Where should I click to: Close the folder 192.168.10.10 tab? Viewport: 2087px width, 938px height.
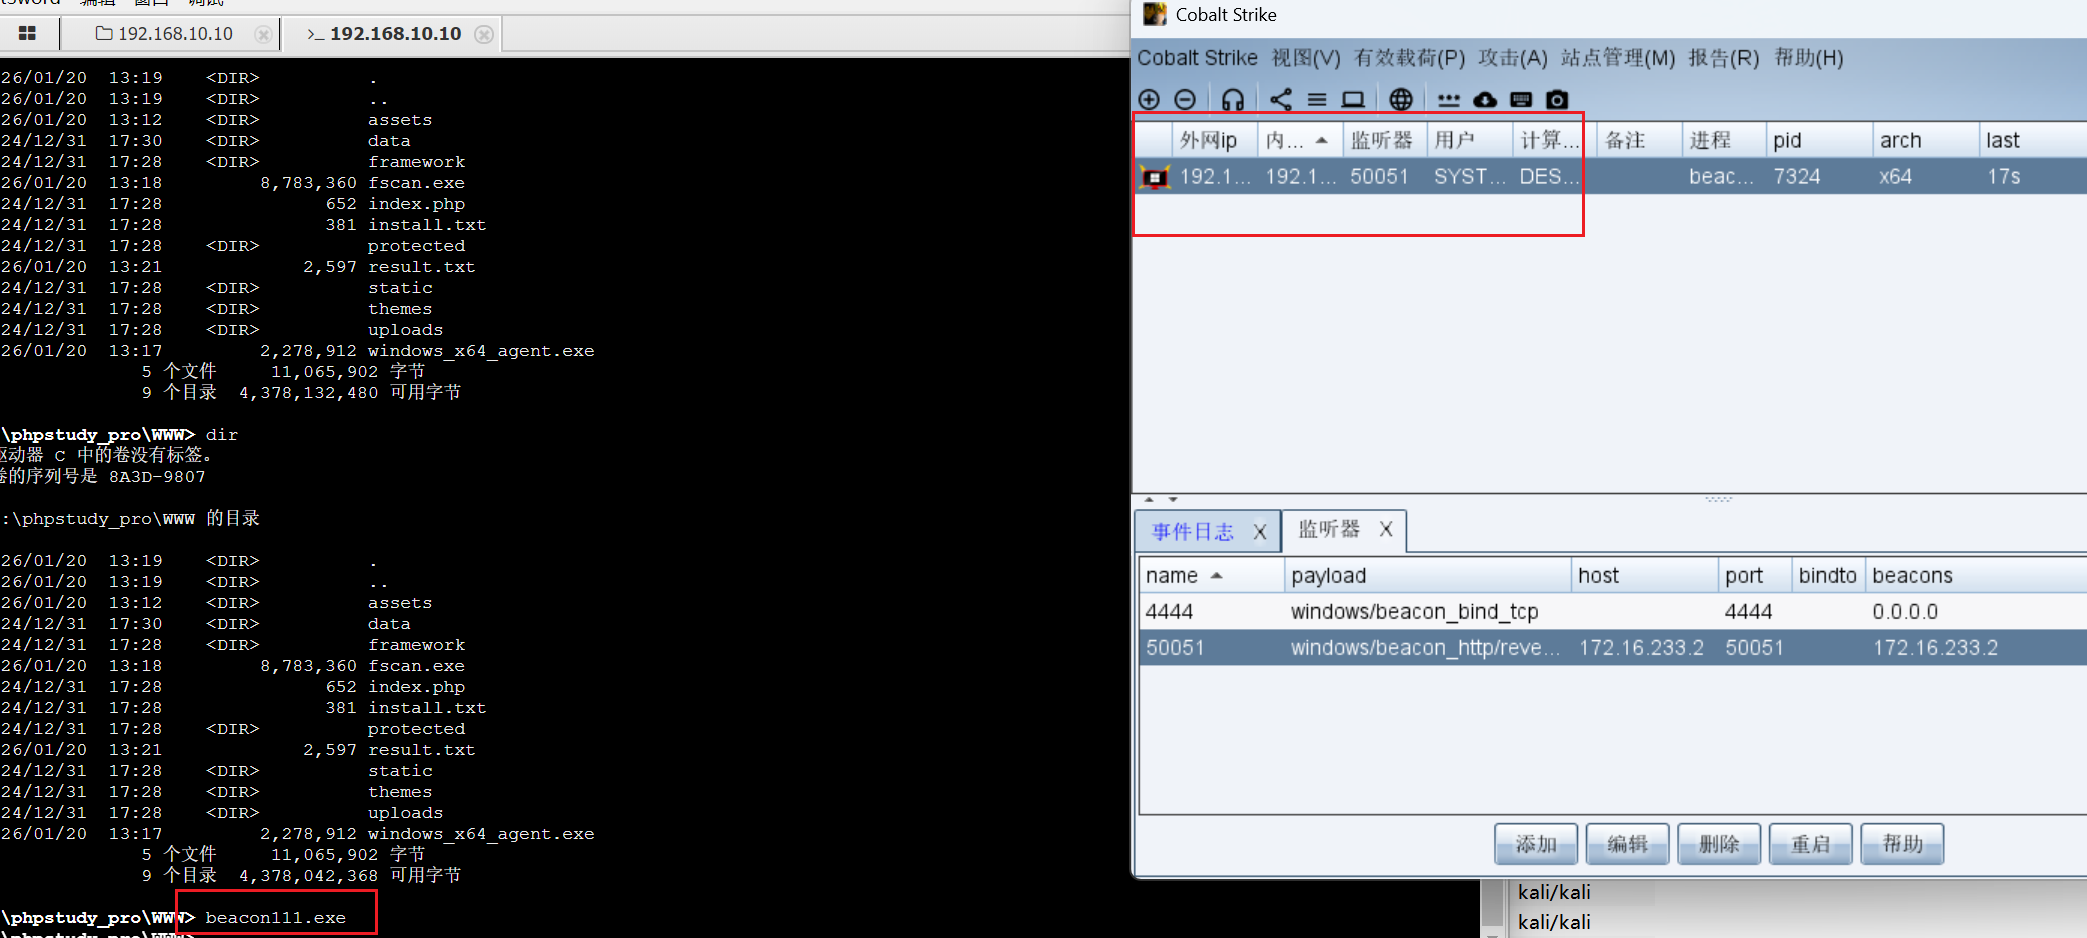[263, 34]
